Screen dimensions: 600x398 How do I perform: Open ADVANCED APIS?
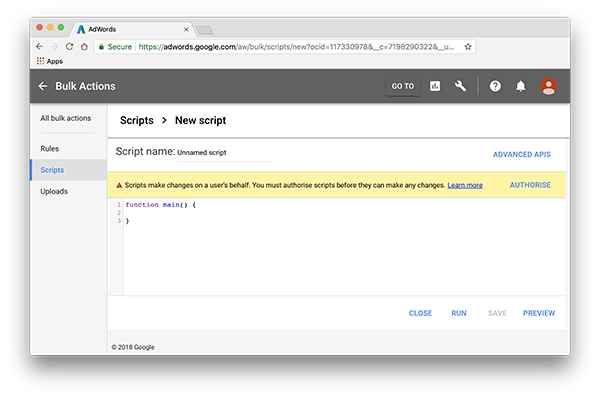522,155
